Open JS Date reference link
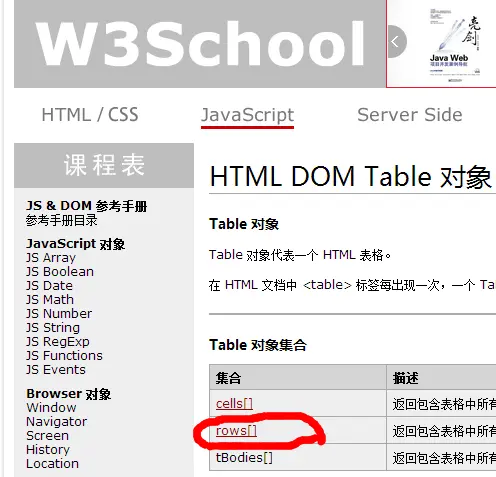Screen dimensions: 496x477 [49, 286]
